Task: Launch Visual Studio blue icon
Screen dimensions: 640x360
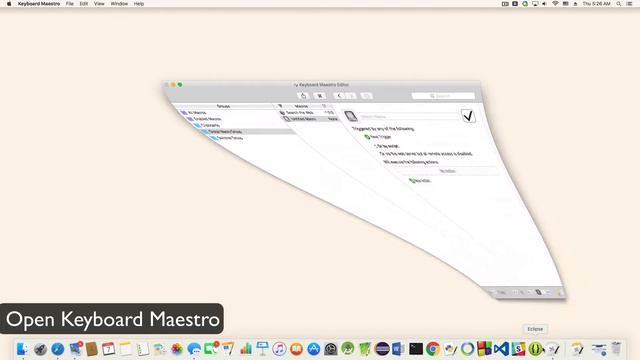Action: (x=502, y=349)
